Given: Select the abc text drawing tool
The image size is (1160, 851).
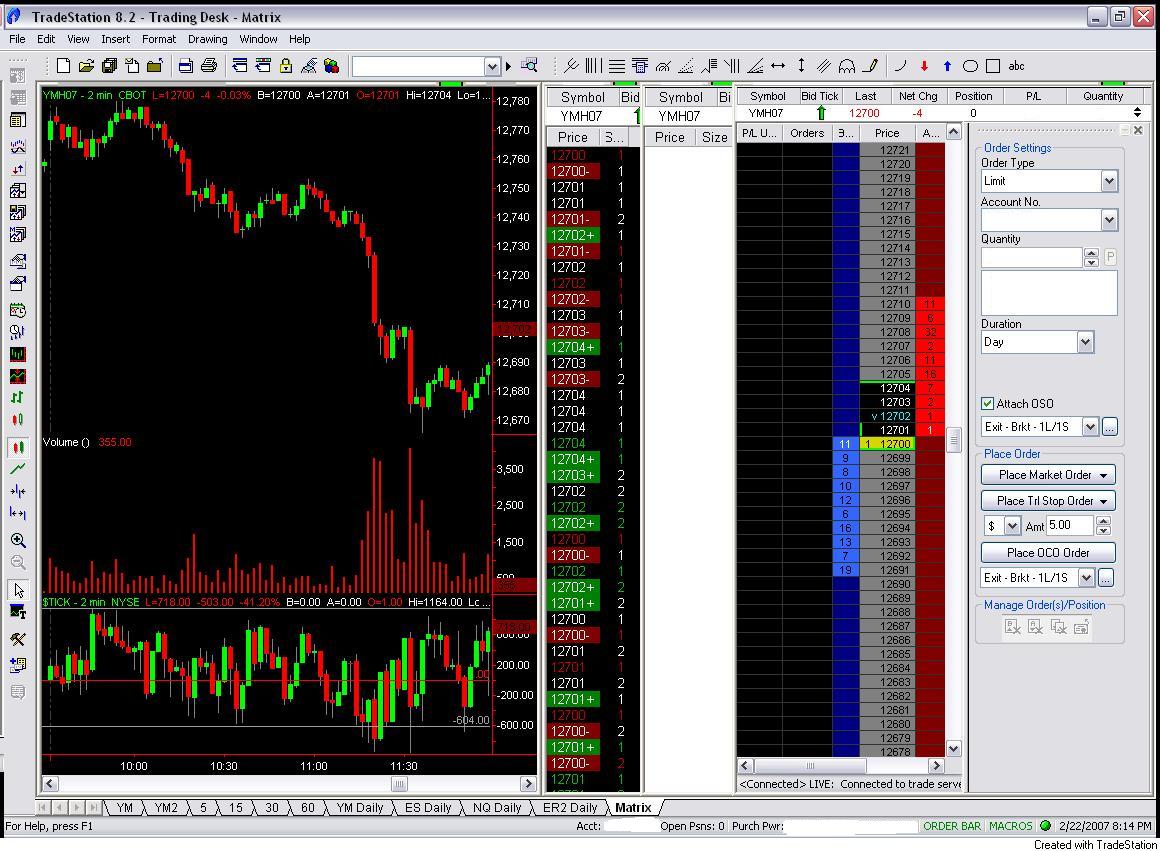Looking at the screenshot, I should coord(1016,66).
